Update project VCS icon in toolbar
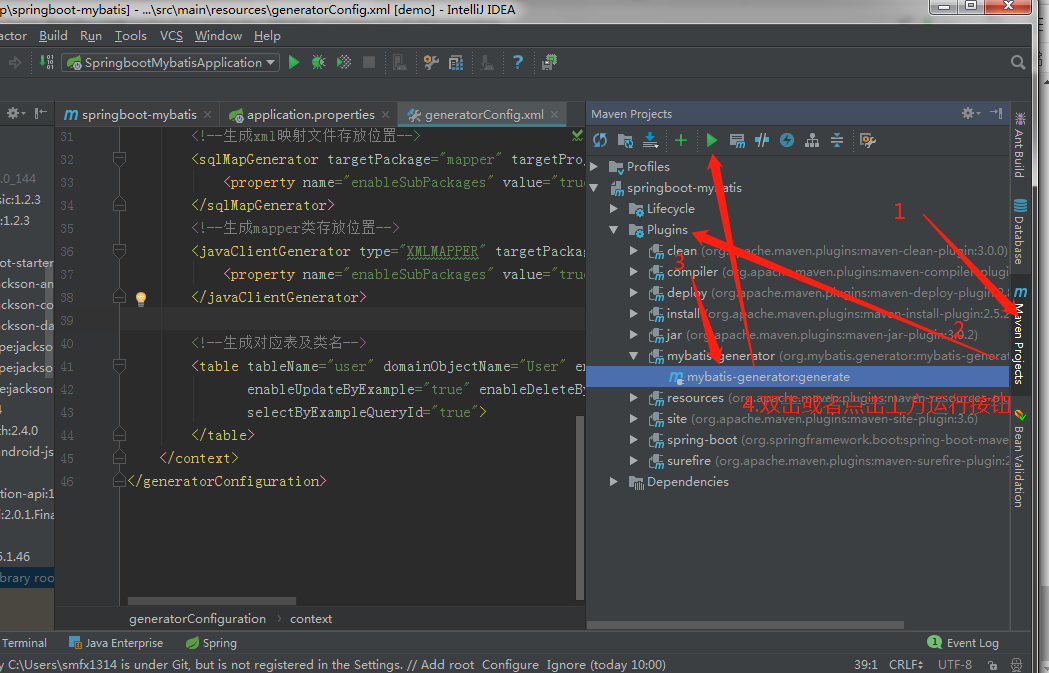The image size is (1049, 673). (x=46, y=62)
